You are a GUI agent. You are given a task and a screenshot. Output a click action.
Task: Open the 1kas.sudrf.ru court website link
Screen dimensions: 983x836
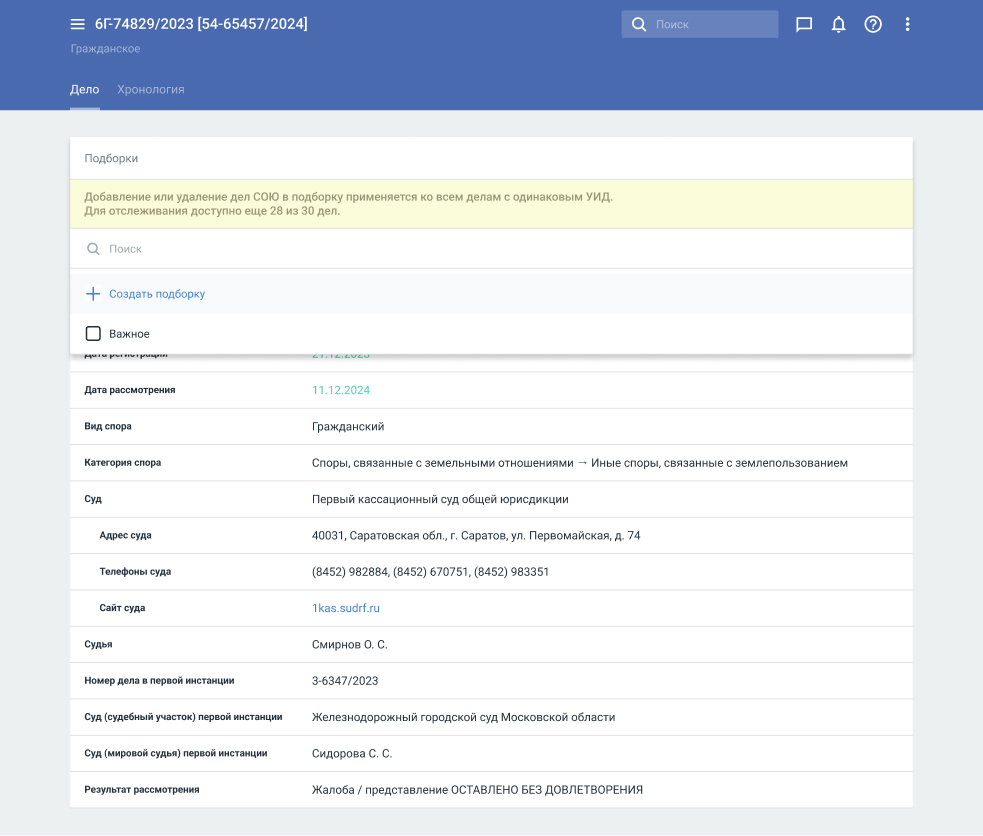pos(346,608)
